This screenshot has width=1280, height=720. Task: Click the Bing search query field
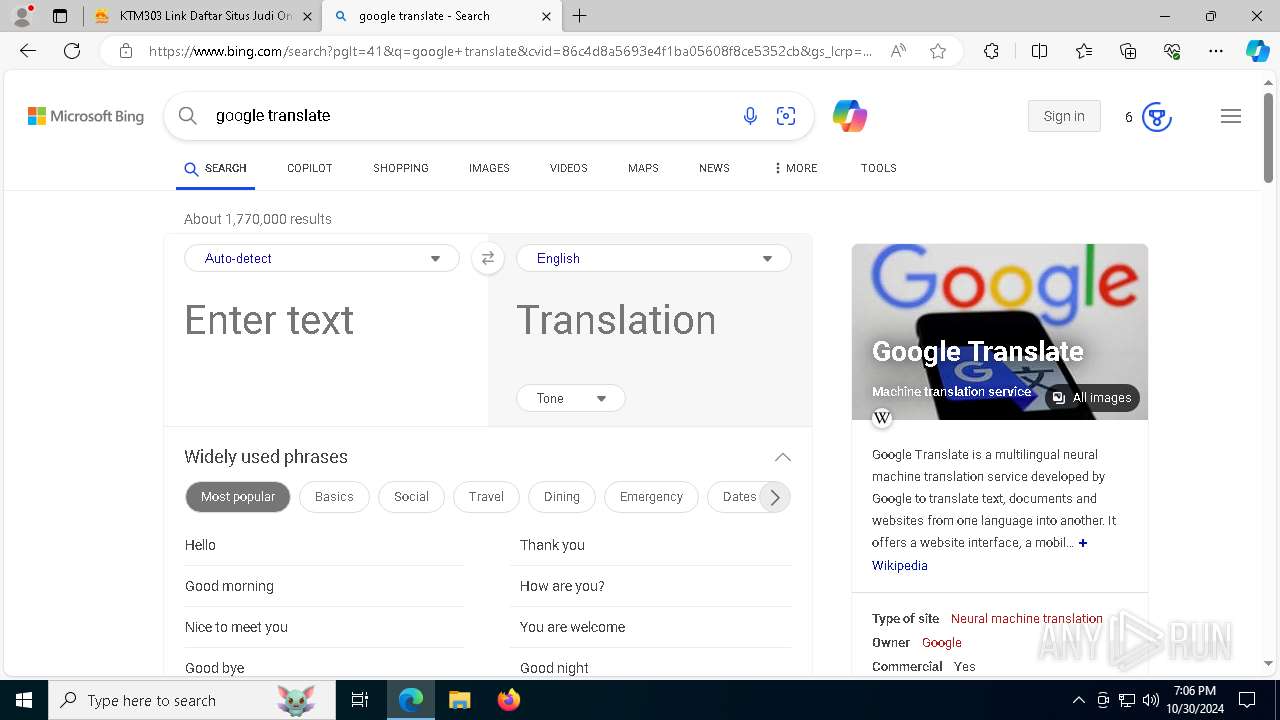coord(470,116)
